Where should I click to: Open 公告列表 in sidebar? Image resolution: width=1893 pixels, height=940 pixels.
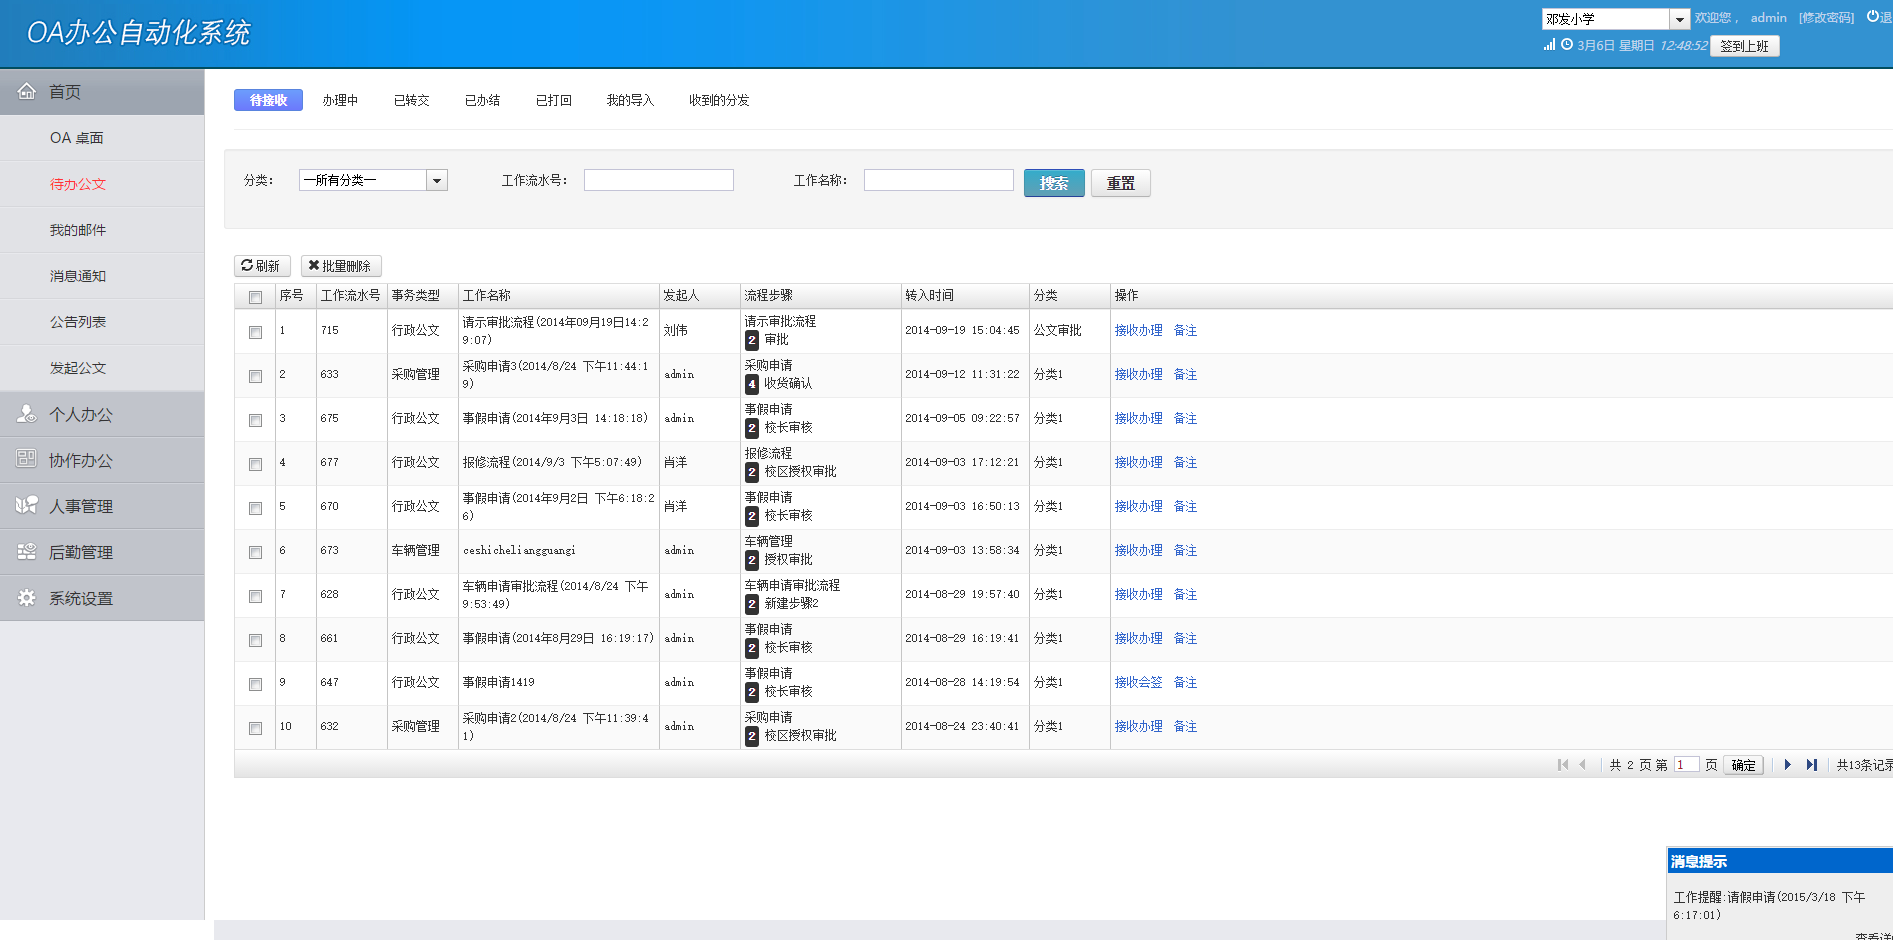[102, 322]
